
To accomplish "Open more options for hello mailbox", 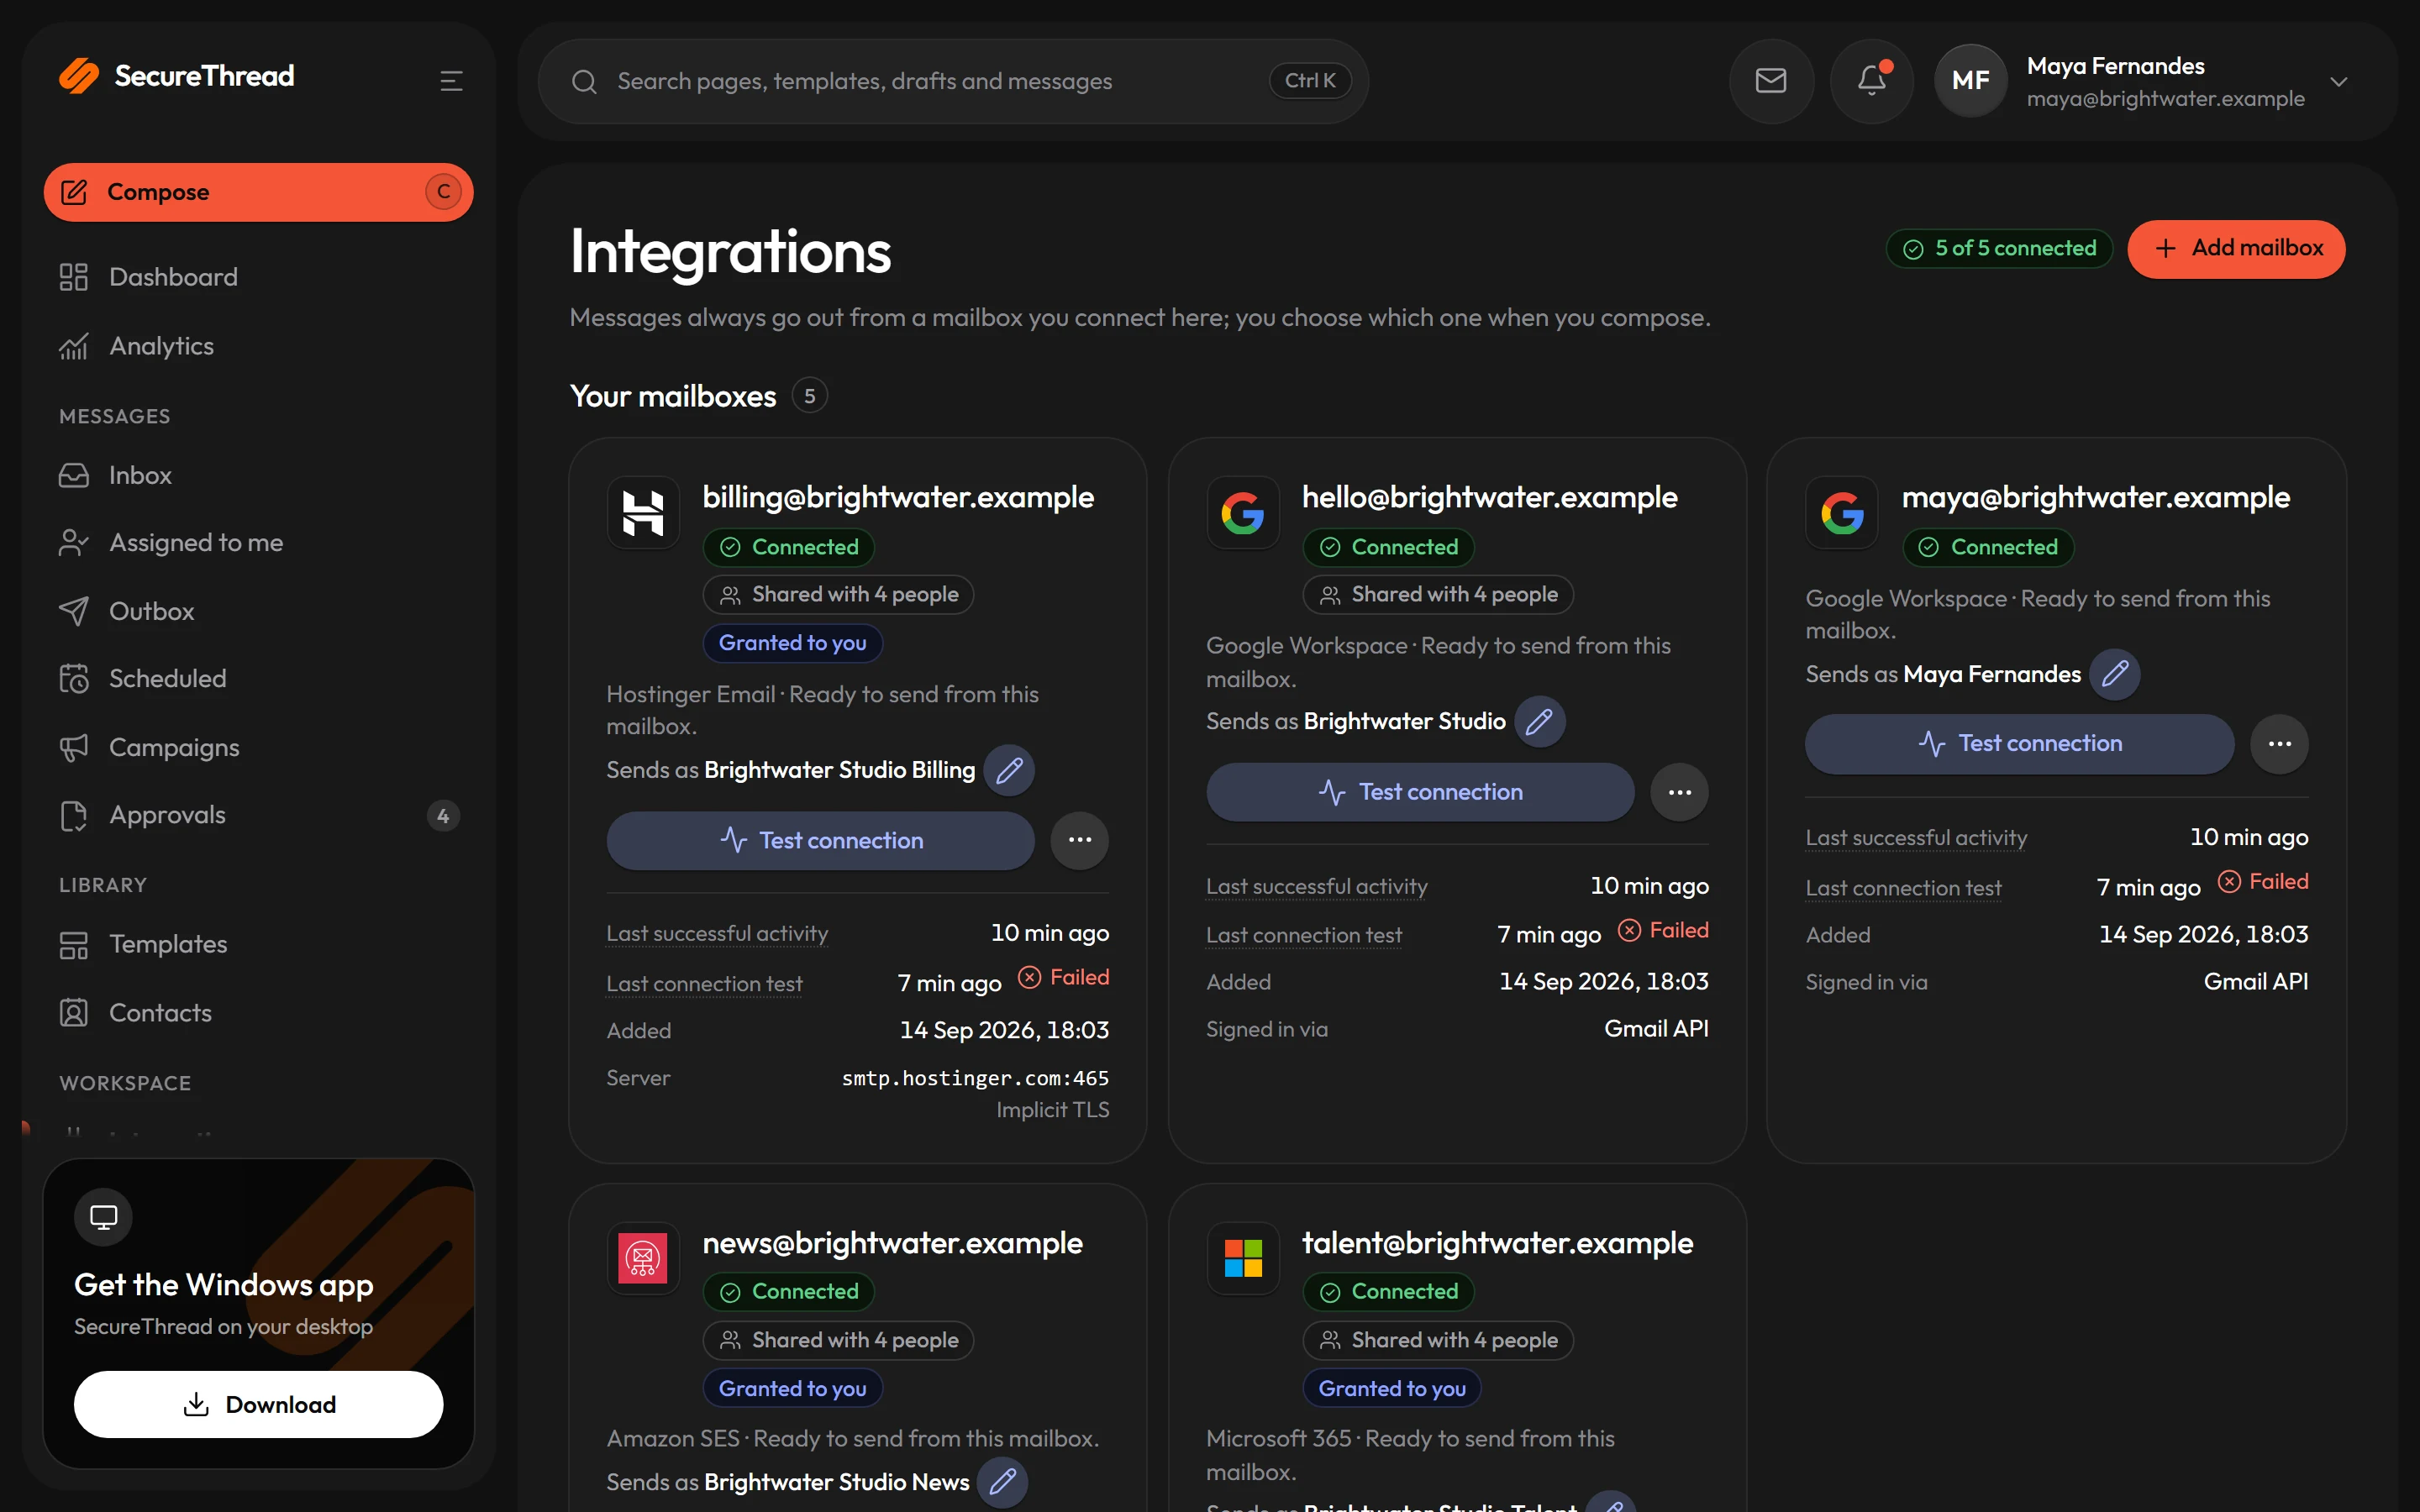I will (1679, 792).
